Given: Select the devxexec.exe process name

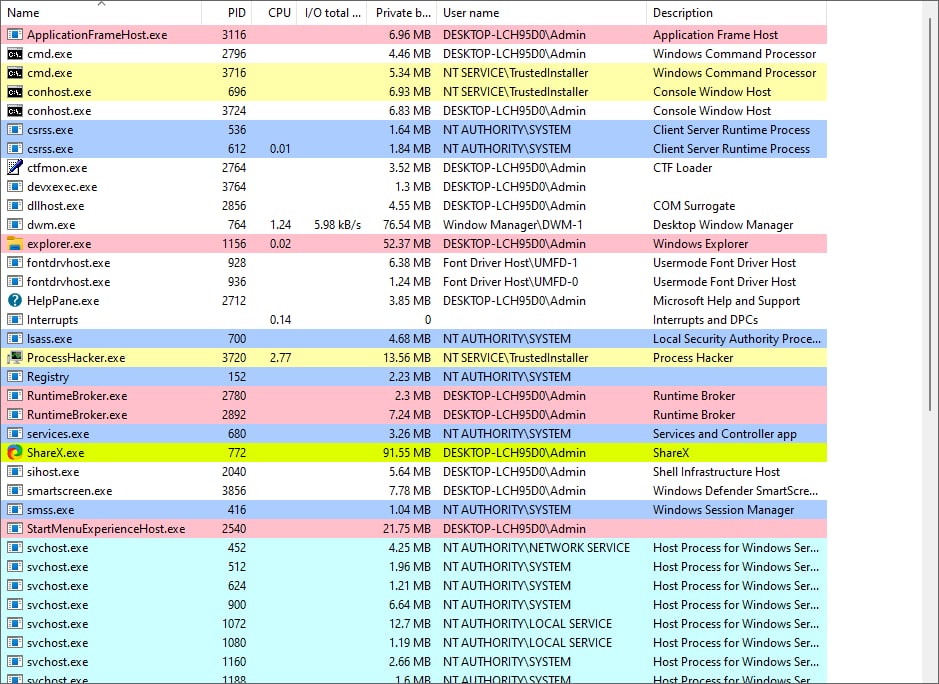Looking at the screenshot, I should 62,187.
